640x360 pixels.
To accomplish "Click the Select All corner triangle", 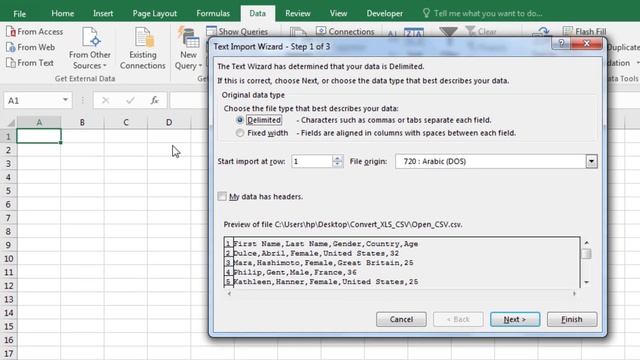I will [11, 122].
